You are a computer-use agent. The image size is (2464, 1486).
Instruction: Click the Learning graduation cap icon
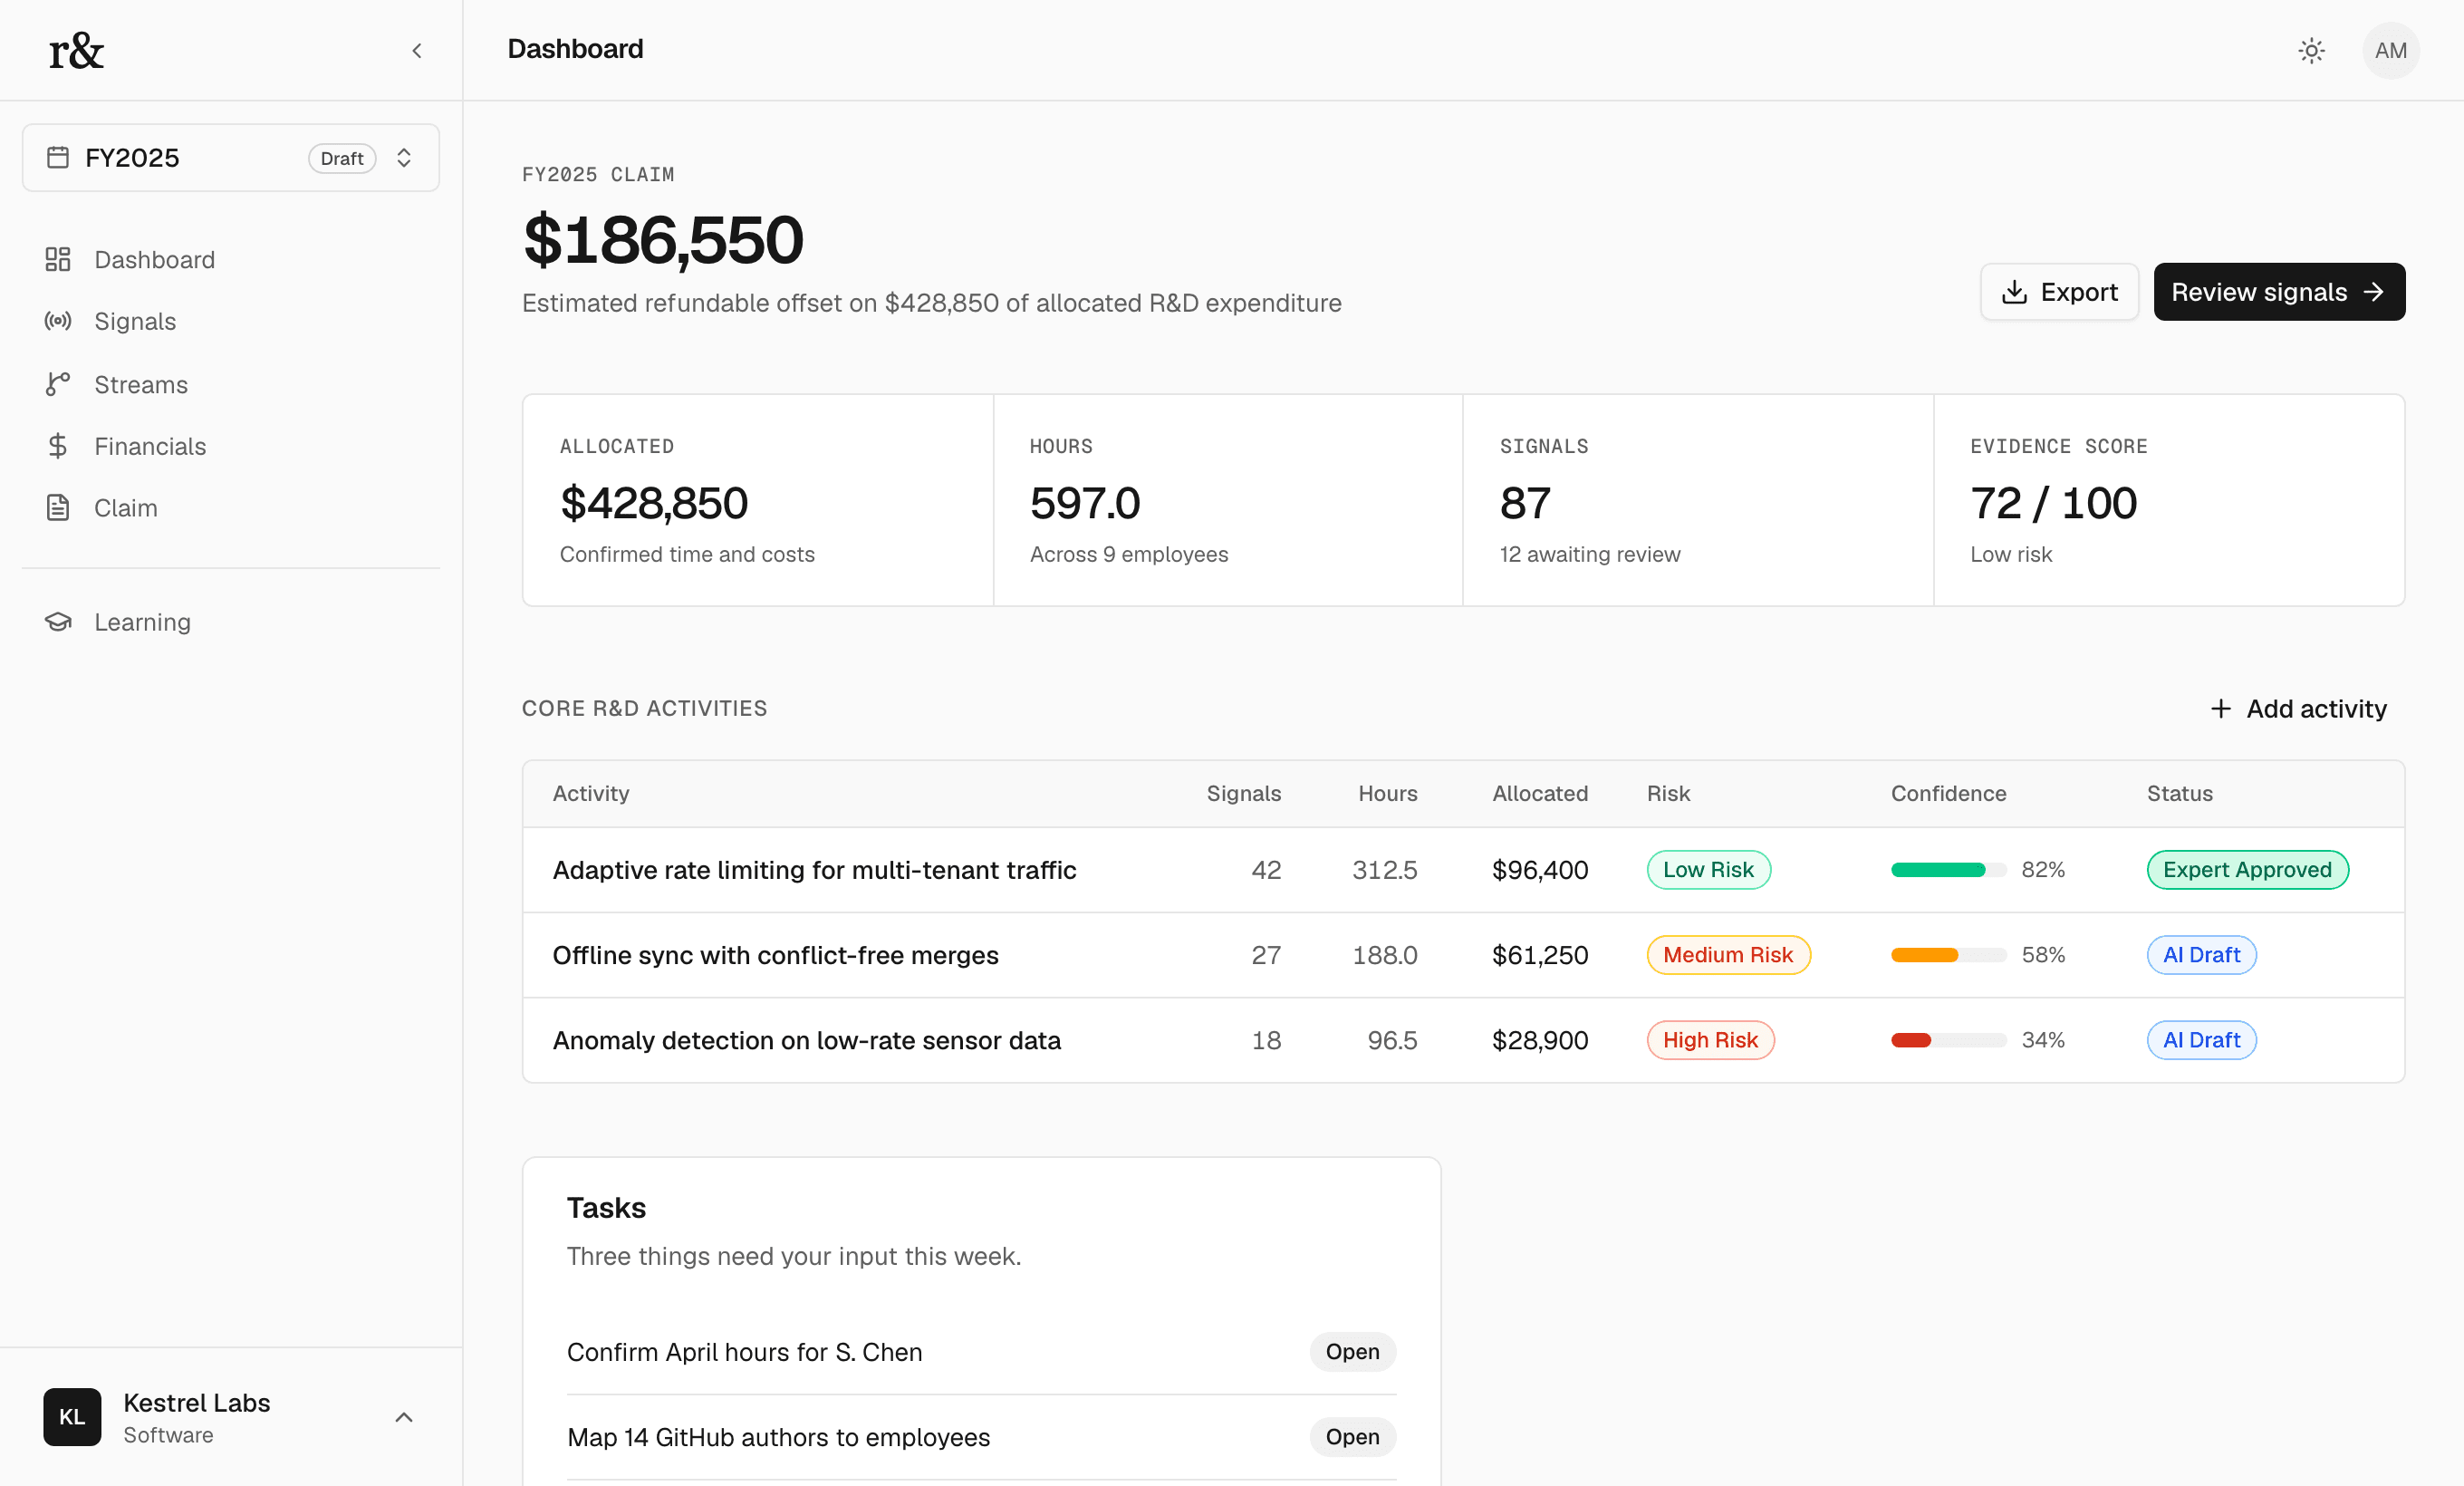[58, 622]
